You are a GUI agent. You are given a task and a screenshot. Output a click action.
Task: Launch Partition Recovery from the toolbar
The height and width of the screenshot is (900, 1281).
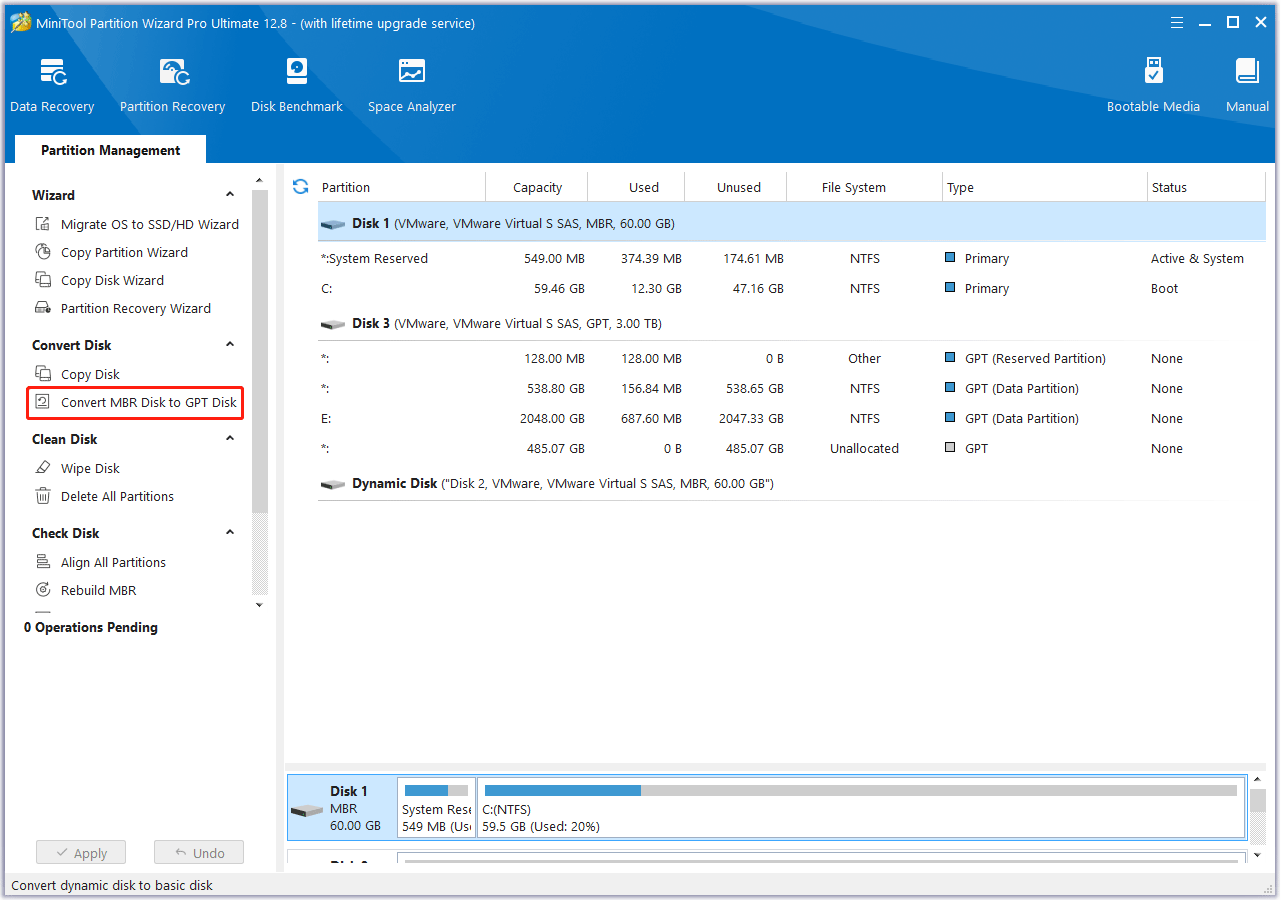point(172,86)
